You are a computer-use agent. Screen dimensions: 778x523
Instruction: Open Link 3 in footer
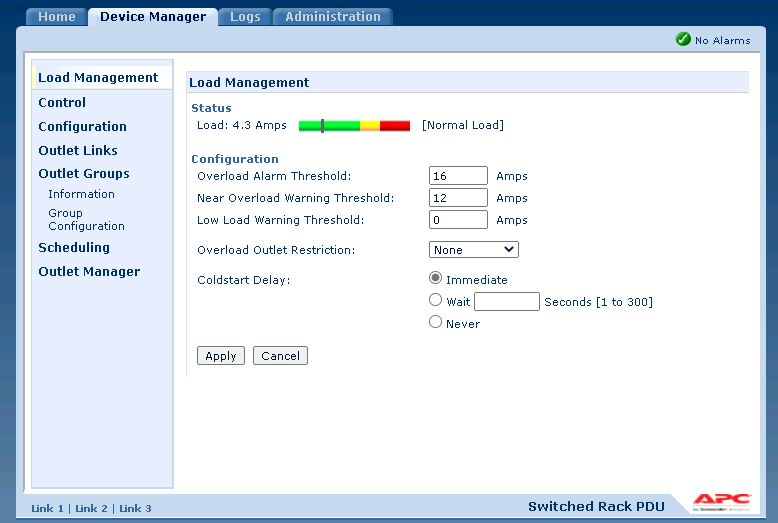[135, 509]
